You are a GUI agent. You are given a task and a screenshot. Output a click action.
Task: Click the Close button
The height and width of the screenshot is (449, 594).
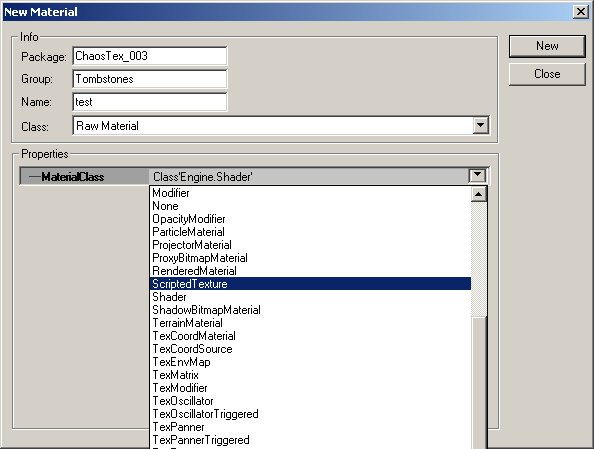[547, 74]
